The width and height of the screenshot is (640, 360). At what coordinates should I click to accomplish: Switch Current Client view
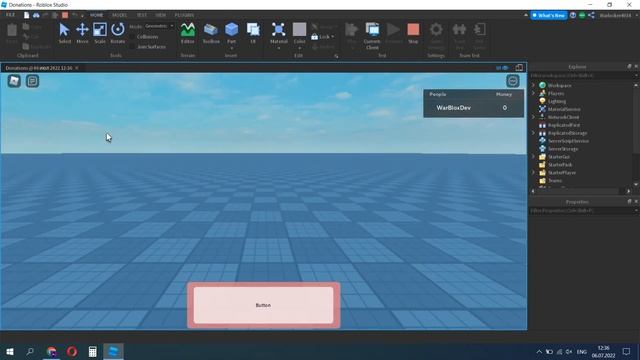[x=372, y=36]
